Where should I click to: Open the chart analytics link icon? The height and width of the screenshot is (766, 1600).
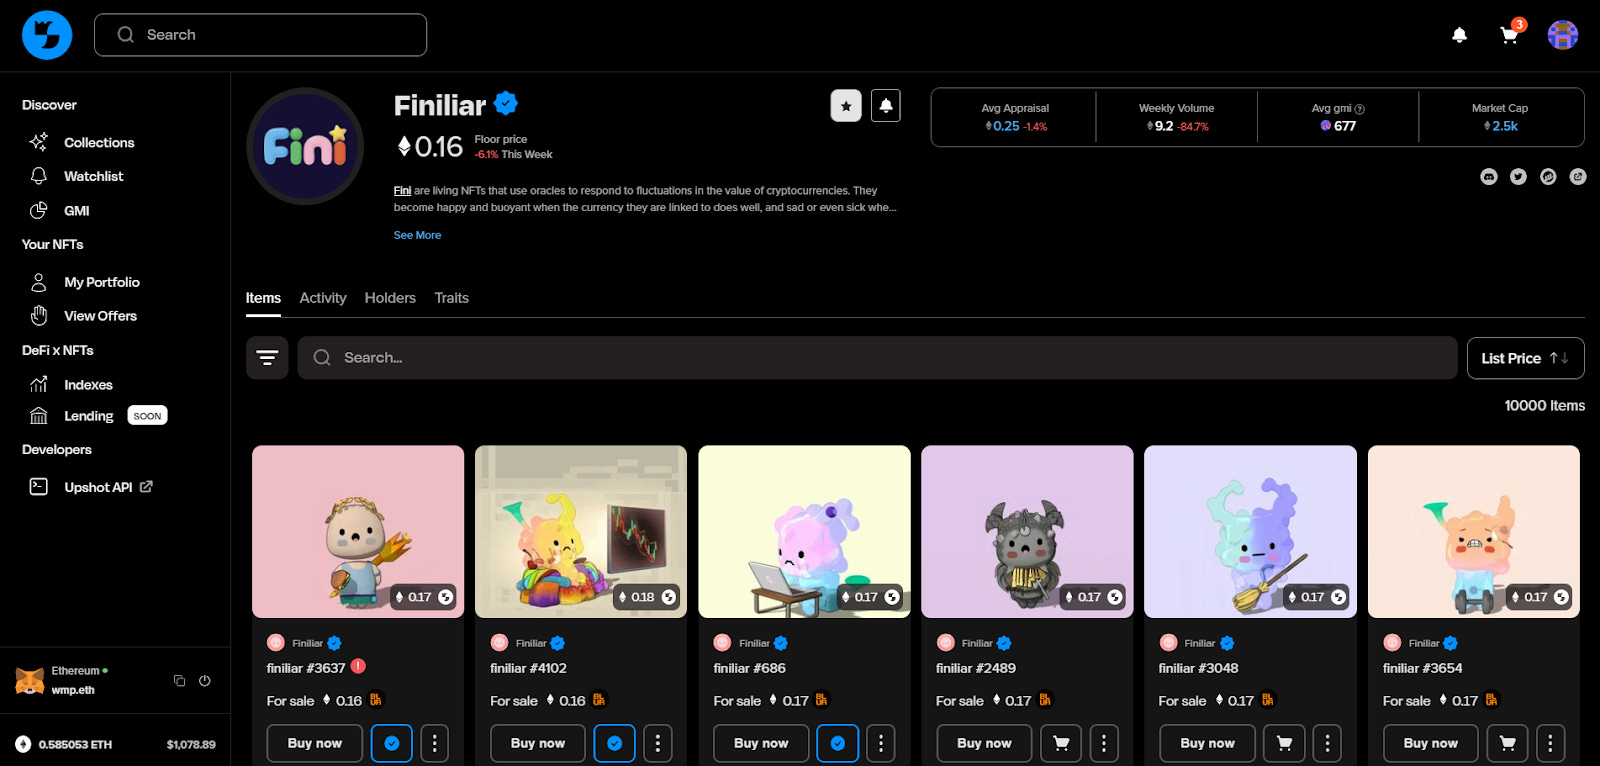(1548, 177)
